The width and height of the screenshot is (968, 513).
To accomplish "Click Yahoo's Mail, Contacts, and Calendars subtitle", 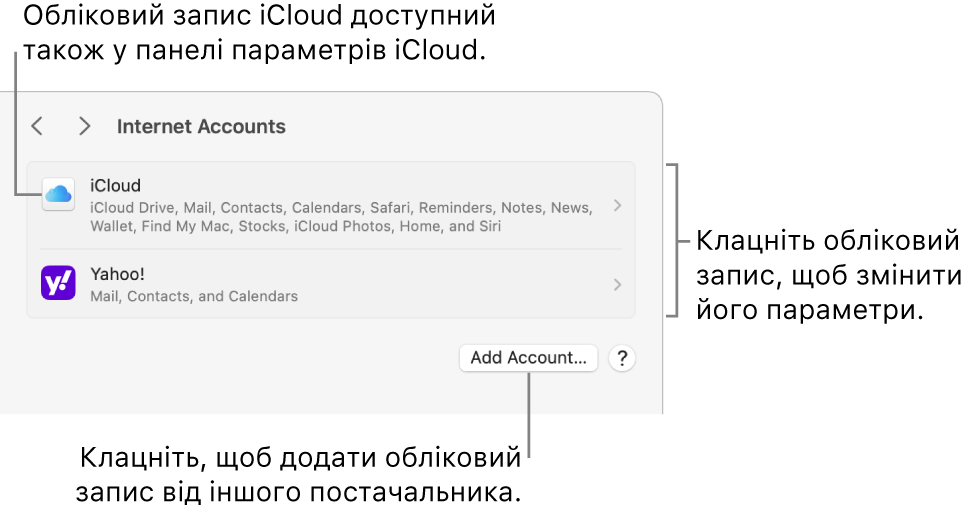I will 194,296.
